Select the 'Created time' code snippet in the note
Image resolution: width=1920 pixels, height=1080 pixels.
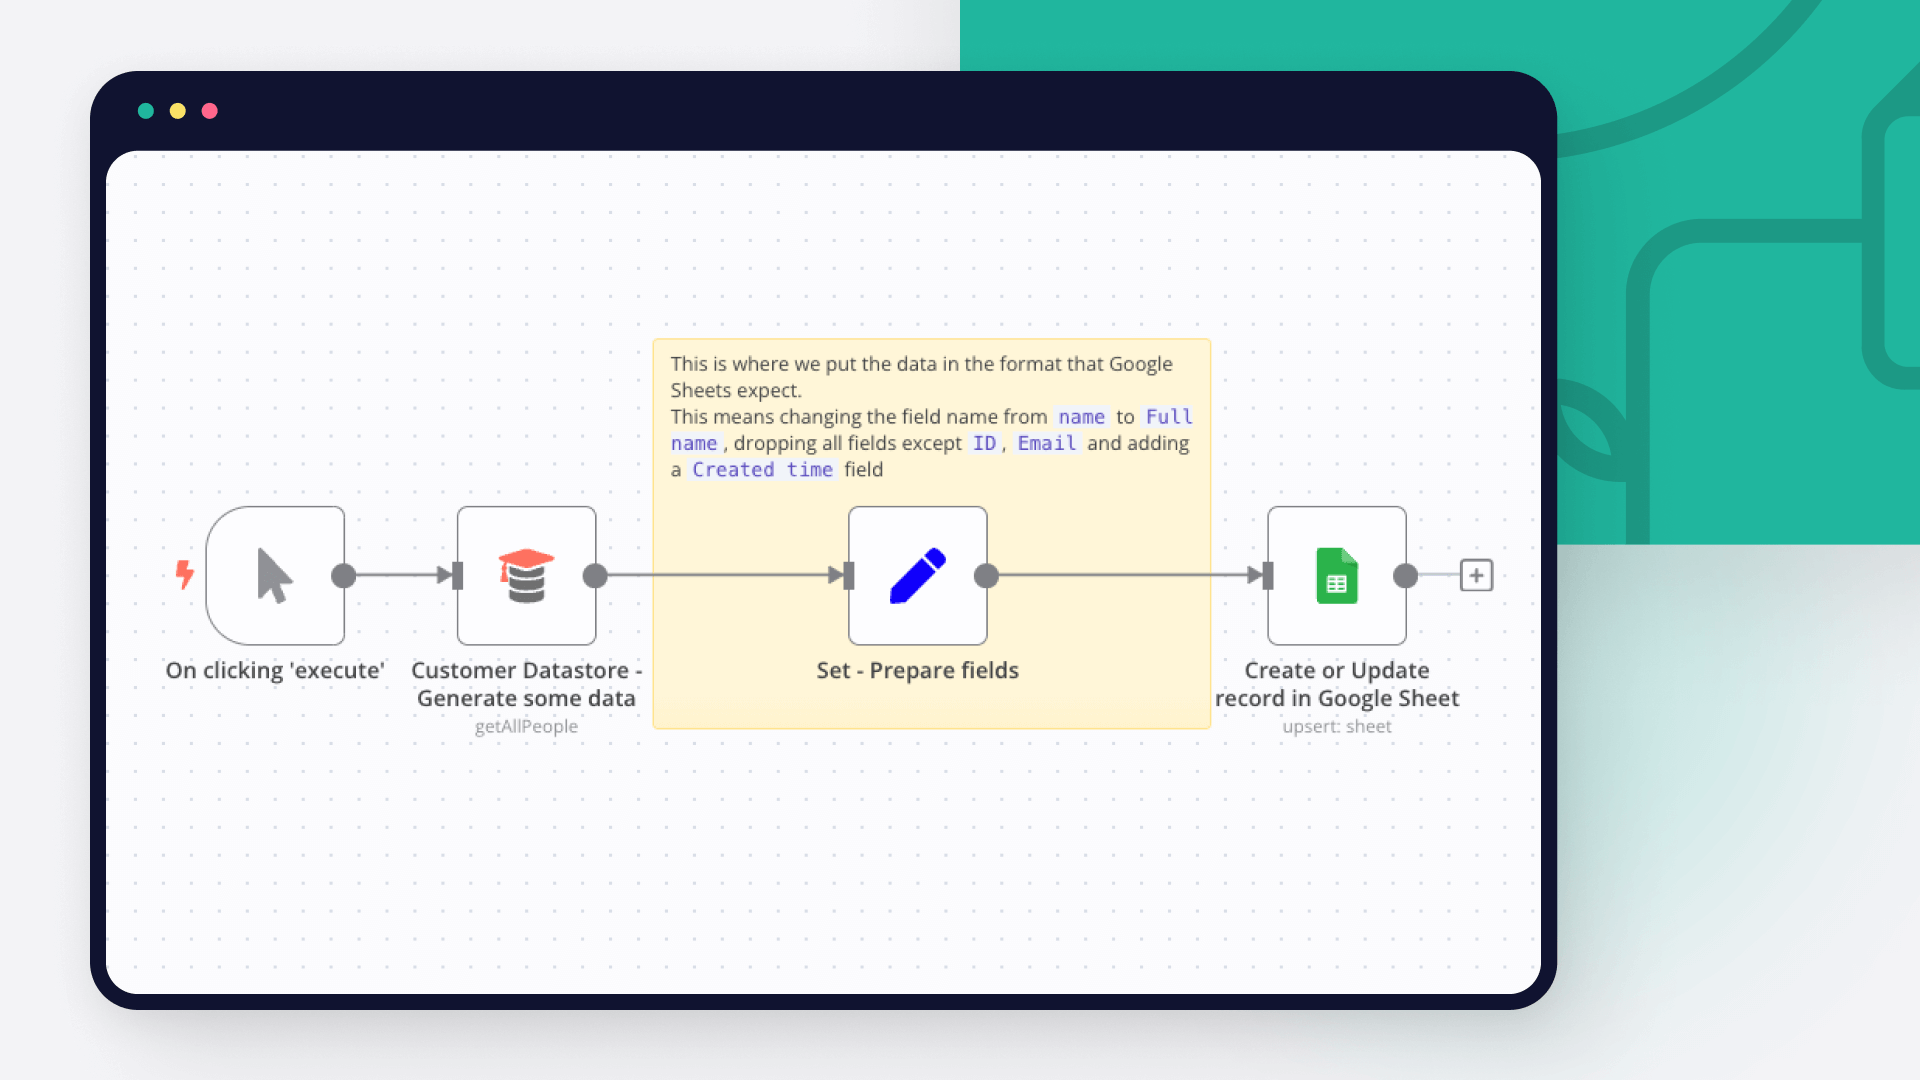(x=763, y=469)
